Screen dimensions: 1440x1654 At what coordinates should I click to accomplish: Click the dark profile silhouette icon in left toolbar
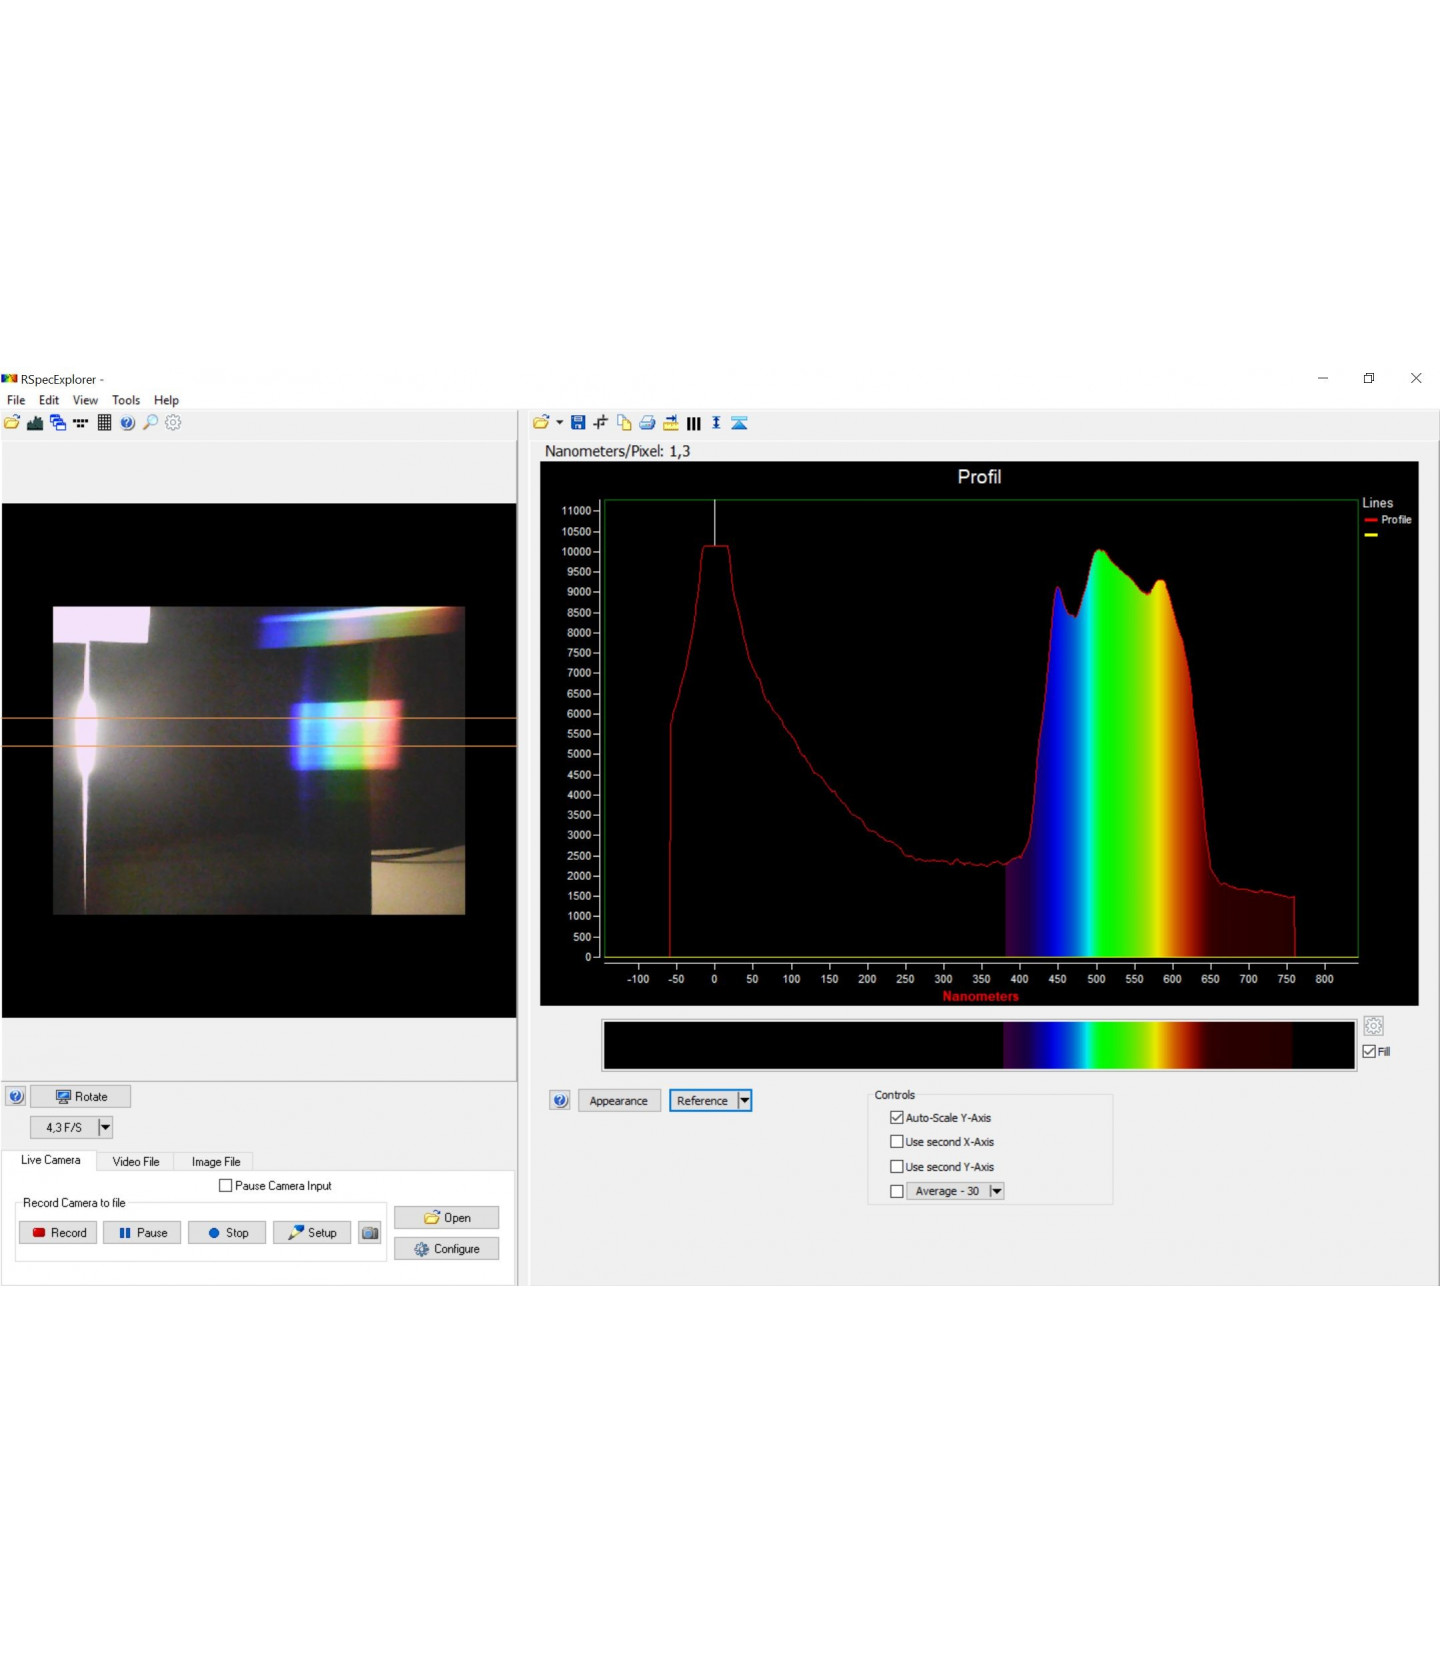coord(35,423)
